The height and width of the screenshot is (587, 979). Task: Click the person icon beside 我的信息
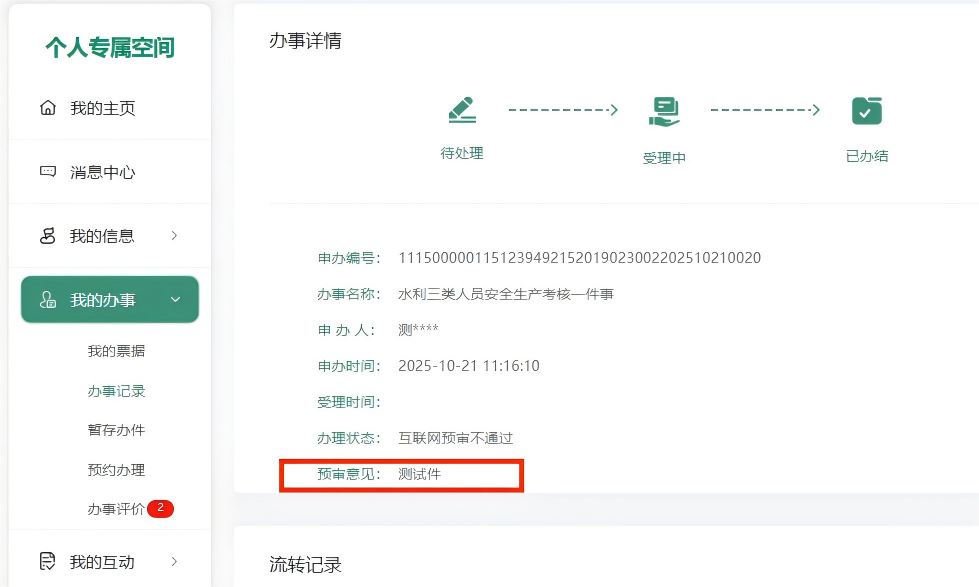(47, 236)
